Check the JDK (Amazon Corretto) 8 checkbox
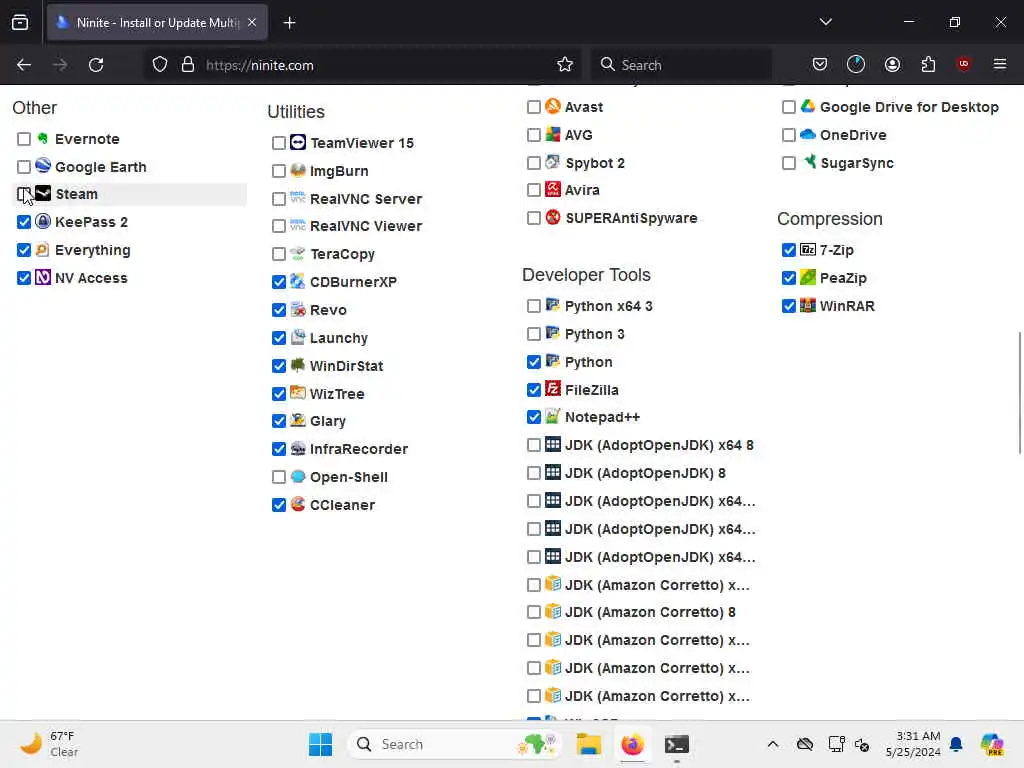 pos(534,613)
